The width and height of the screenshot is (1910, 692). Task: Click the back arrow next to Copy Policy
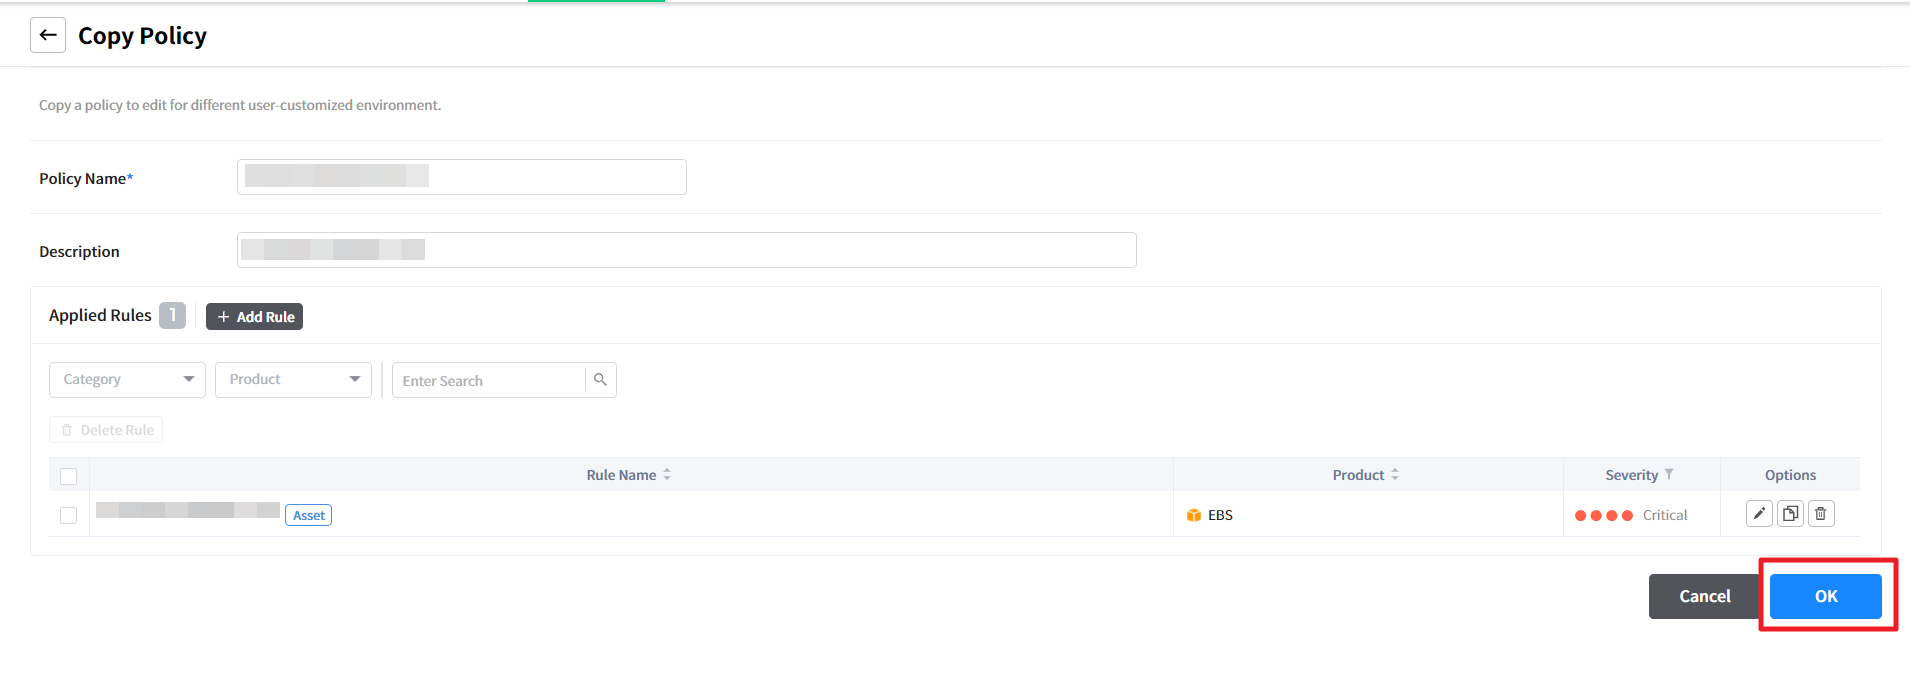tap(48, 35)
